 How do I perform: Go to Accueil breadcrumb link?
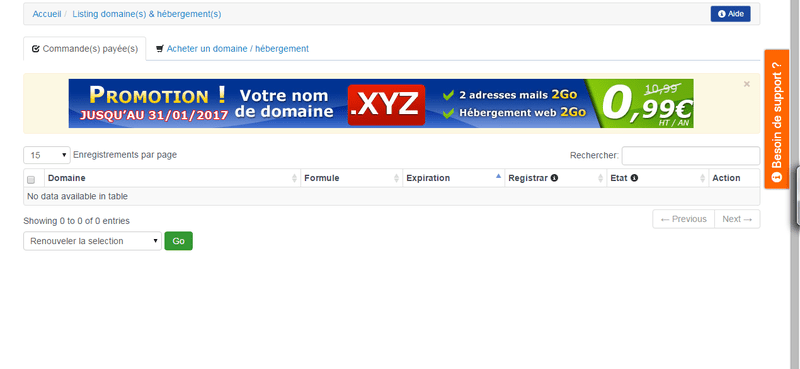(x=47, y=14)
